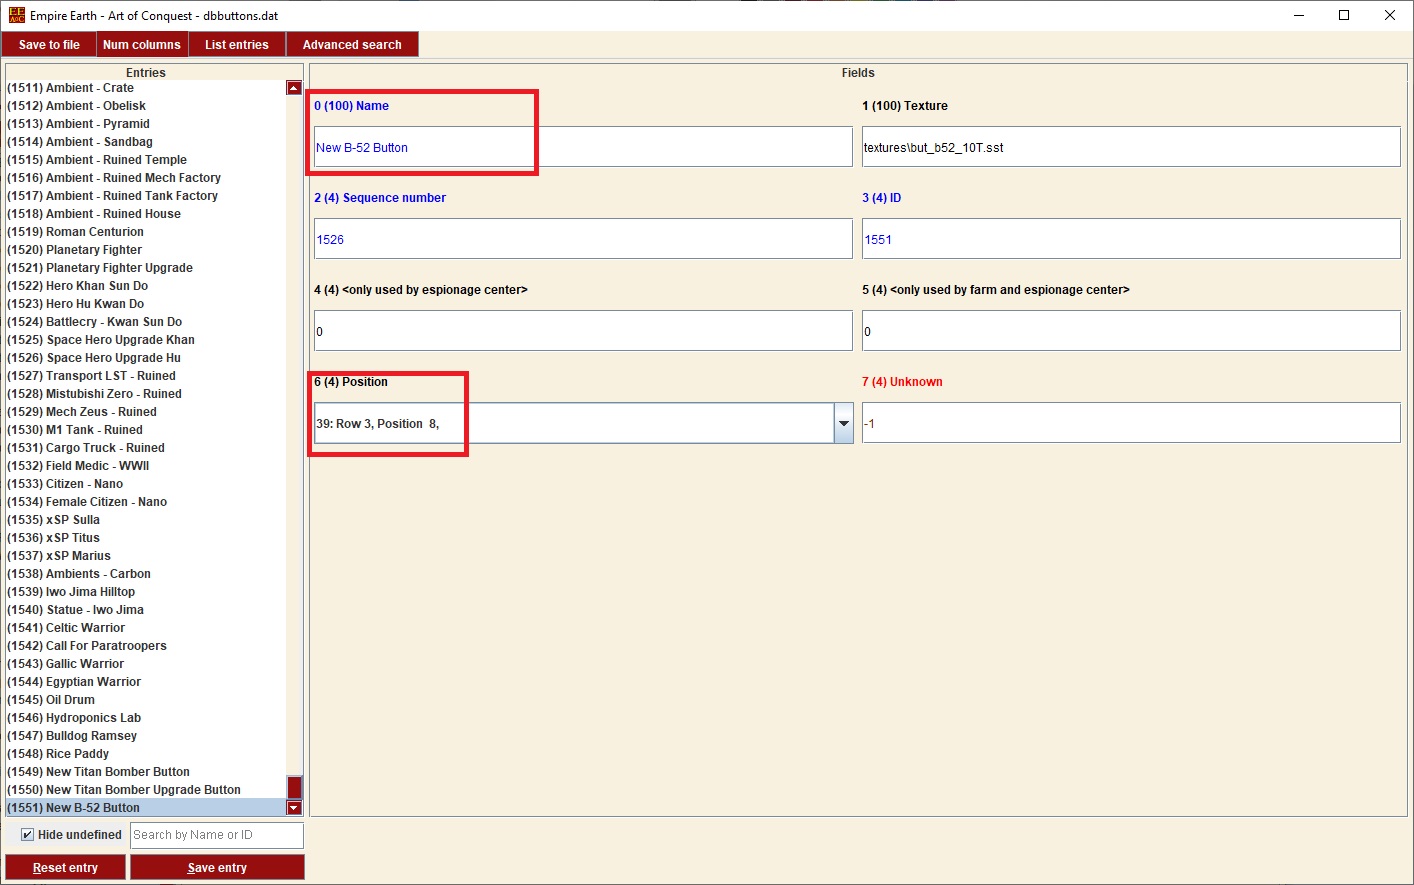Select entry Bulldog Ramsey
1414x885 pixels.
click(x=146, y=736)
